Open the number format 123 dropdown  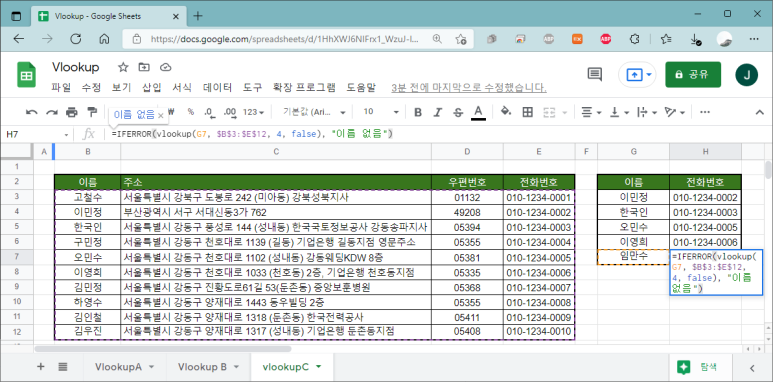tap(254, 112)
